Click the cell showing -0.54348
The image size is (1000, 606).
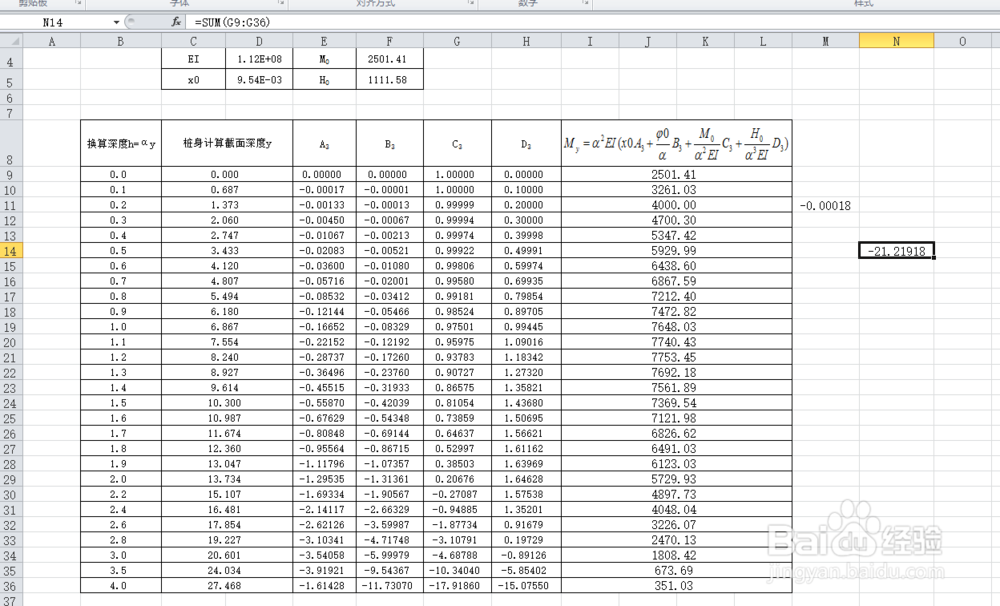click(390, 418)
